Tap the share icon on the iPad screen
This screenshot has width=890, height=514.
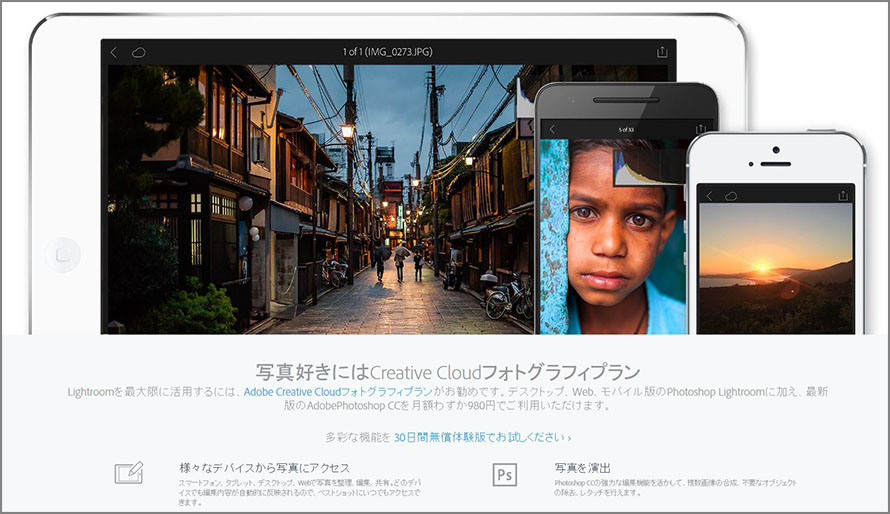662,52
